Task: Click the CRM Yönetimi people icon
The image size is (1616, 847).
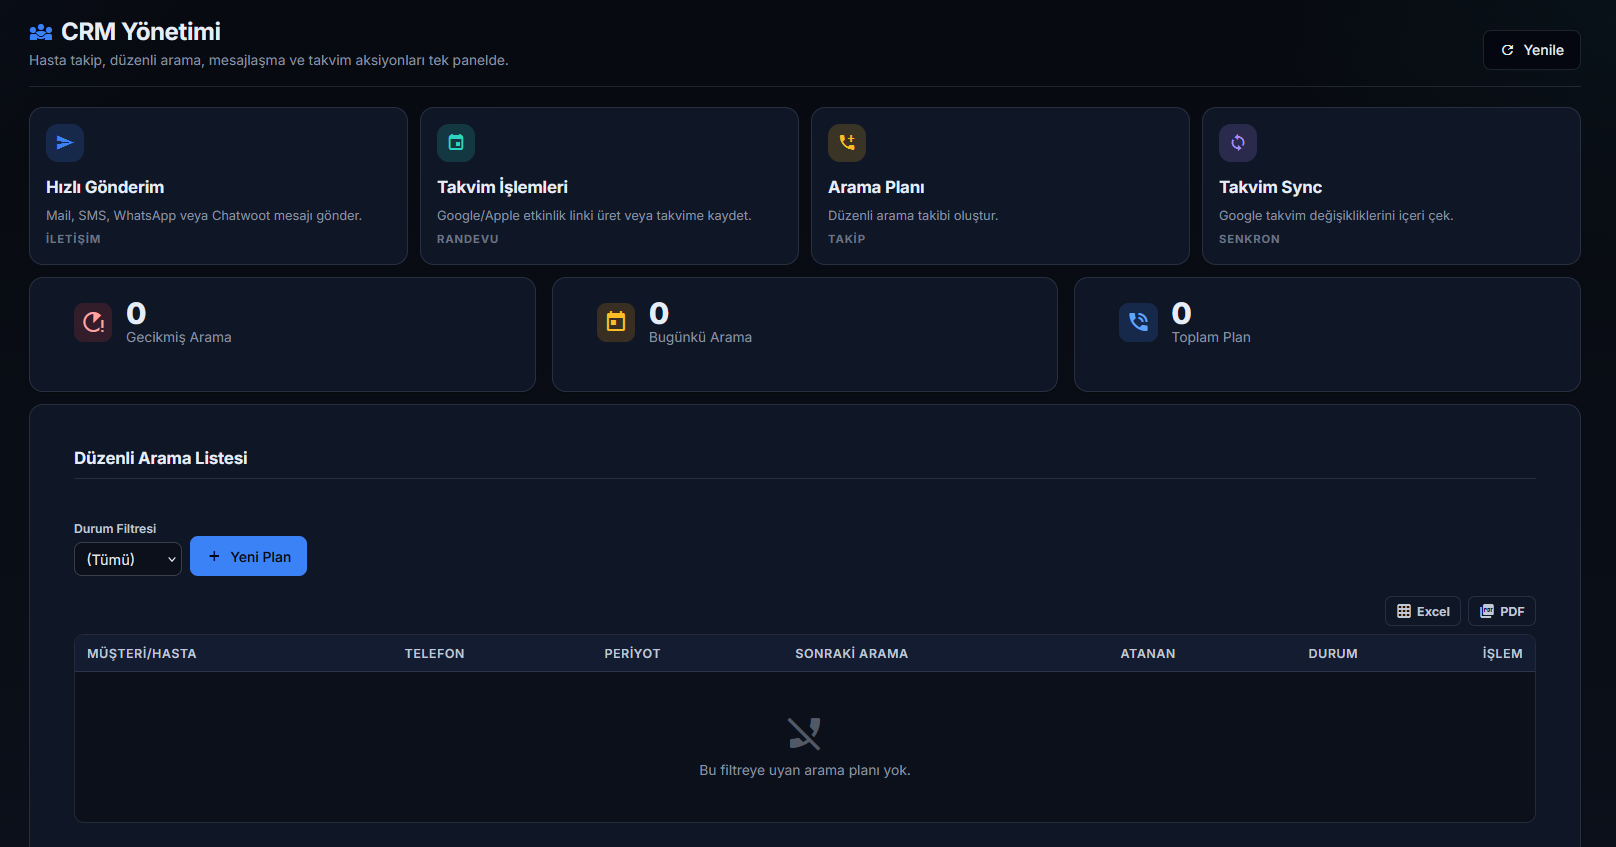Action: point(41,32)
